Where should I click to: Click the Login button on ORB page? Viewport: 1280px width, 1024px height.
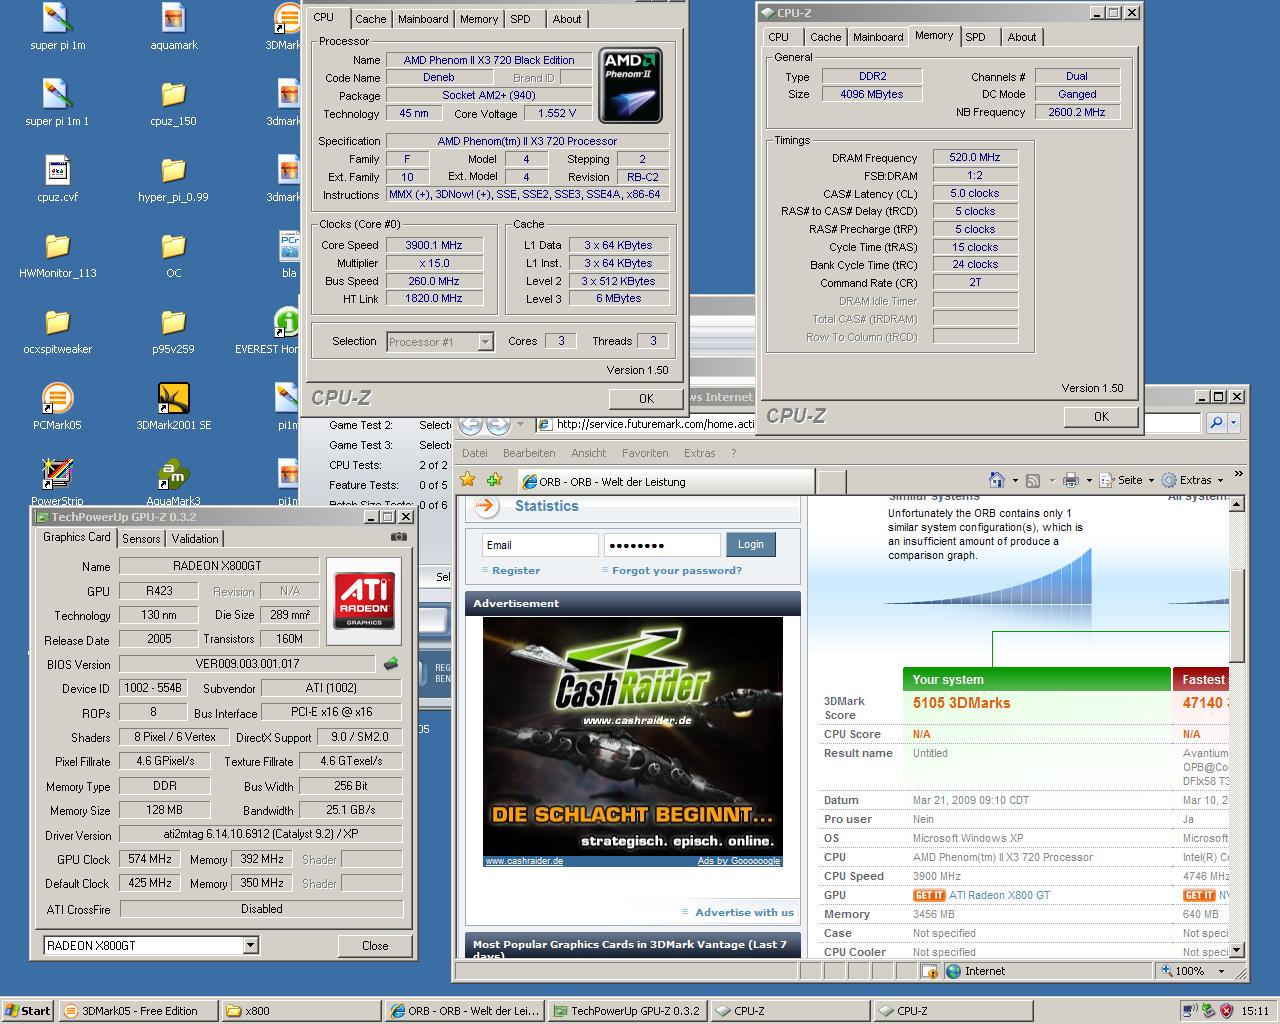click(x=751, y=544)
